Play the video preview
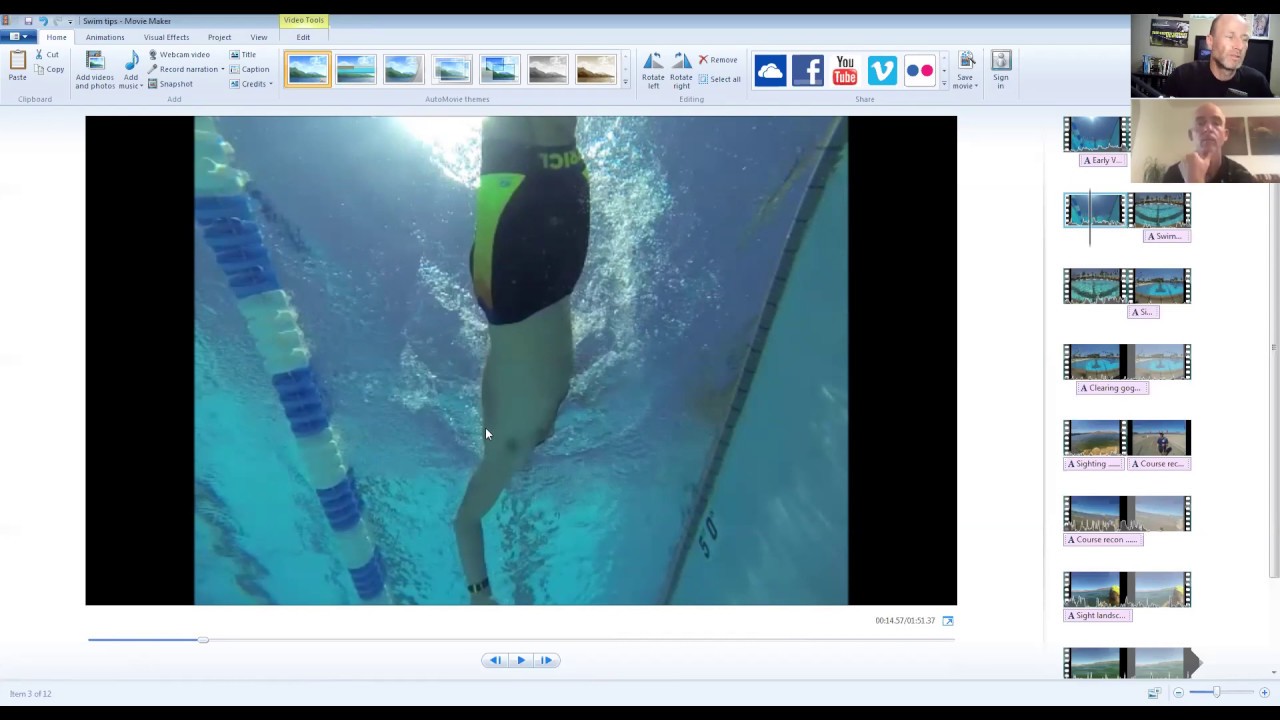Viewport: 1280px width, 720px height. 521,660
